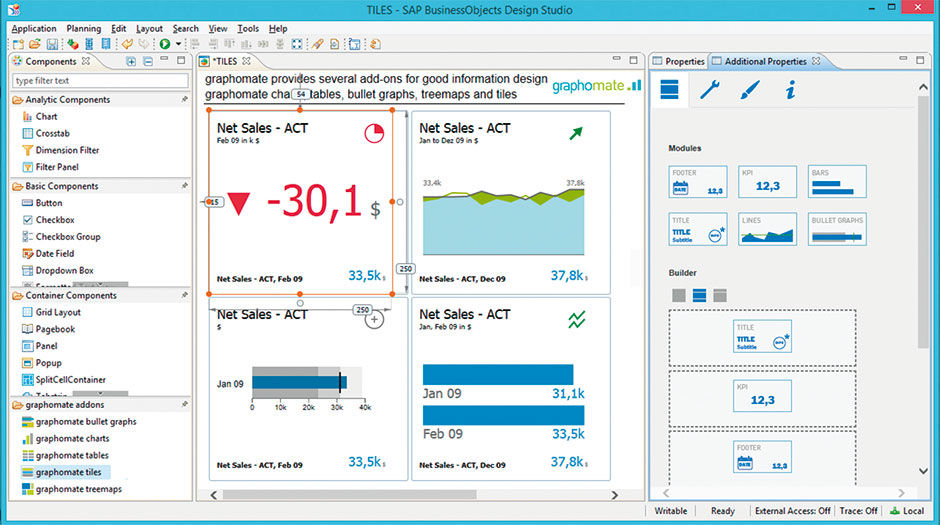Select the Button component
The image size is (940, 525).
coord(42,203)
